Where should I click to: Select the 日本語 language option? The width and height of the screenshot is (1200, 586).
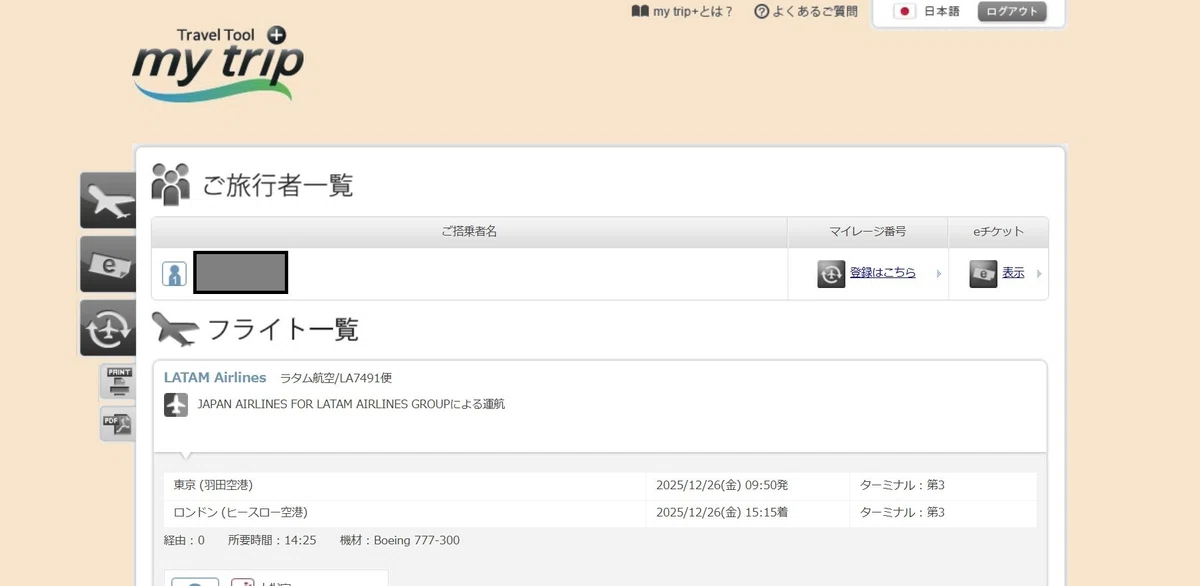pos(941,12)
